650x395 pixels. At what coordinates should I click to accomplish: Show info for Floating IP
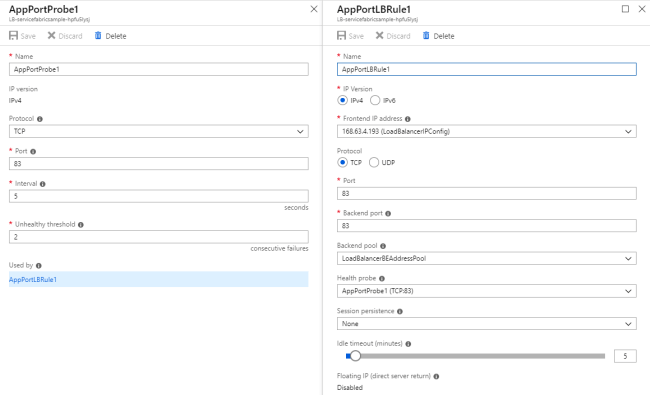(x=437, y=376)
